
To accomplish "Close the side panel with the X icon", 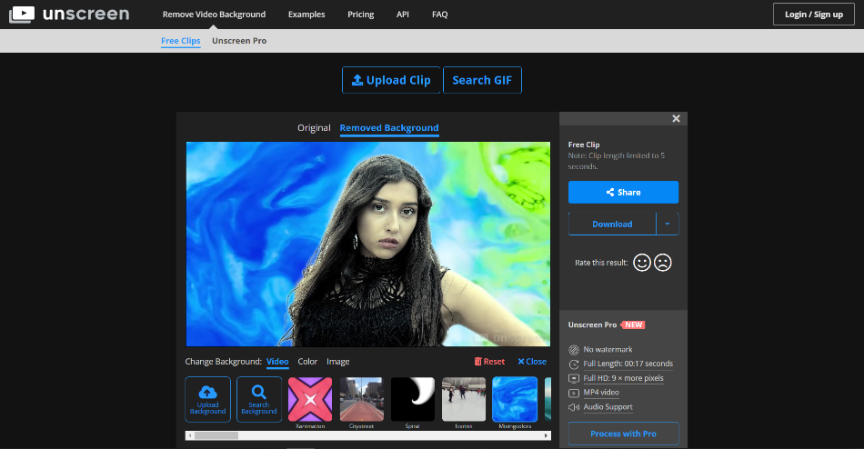I will [676, 119].
